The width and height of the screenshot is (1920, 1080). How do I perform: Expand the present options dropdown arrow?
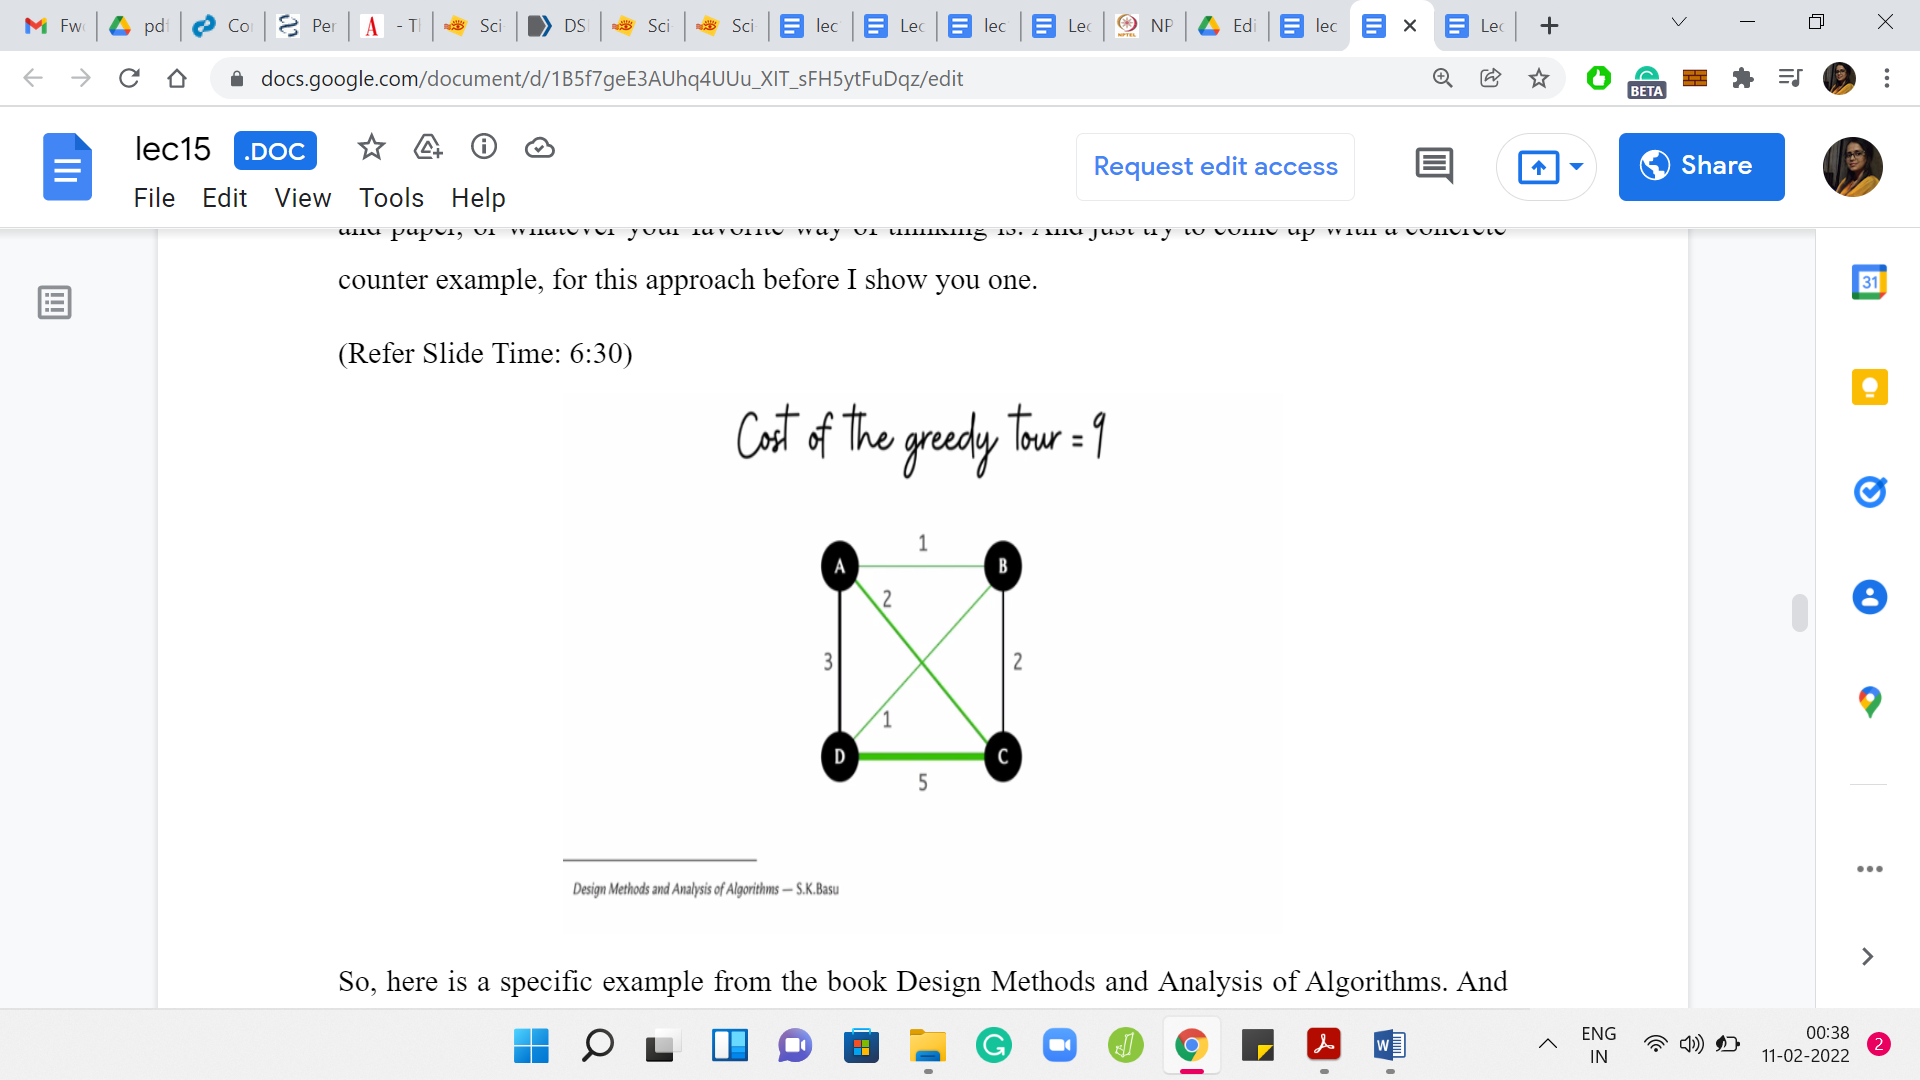click(1576, 166)
